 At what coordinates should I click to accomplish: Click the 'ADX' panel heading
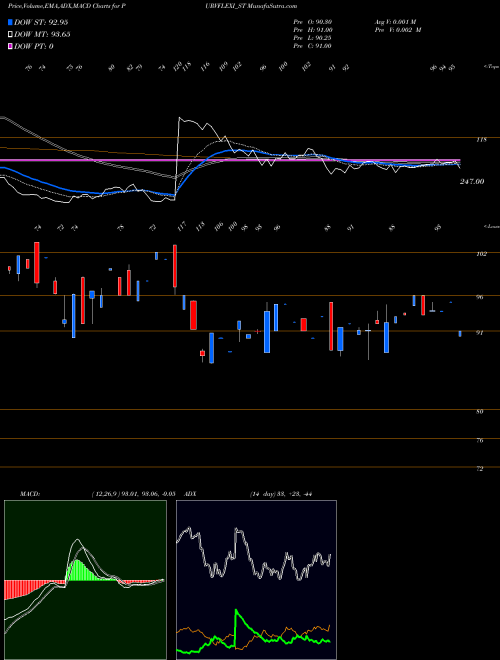191,494
